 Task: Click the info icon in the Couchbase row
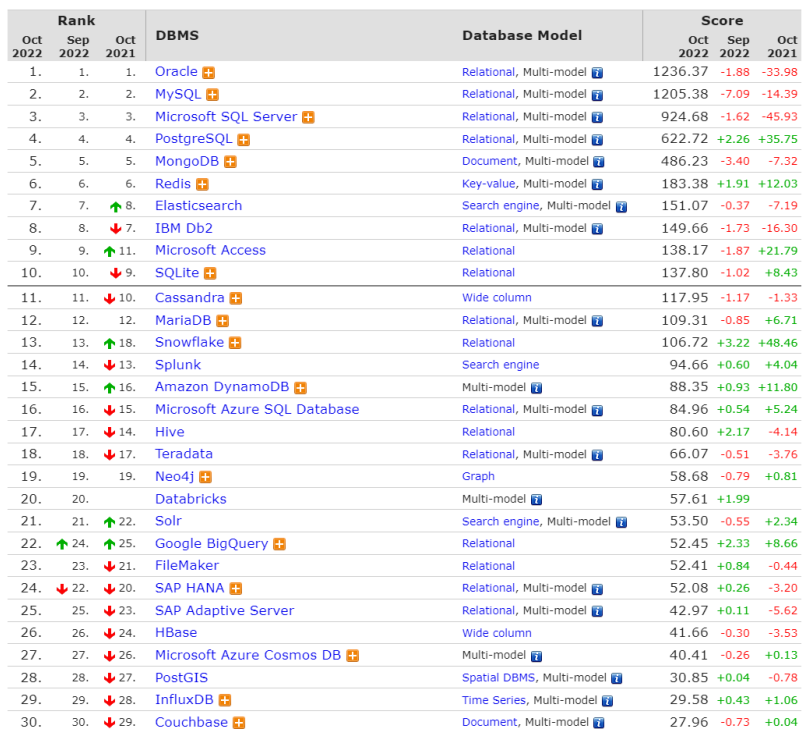pos(598,723)
